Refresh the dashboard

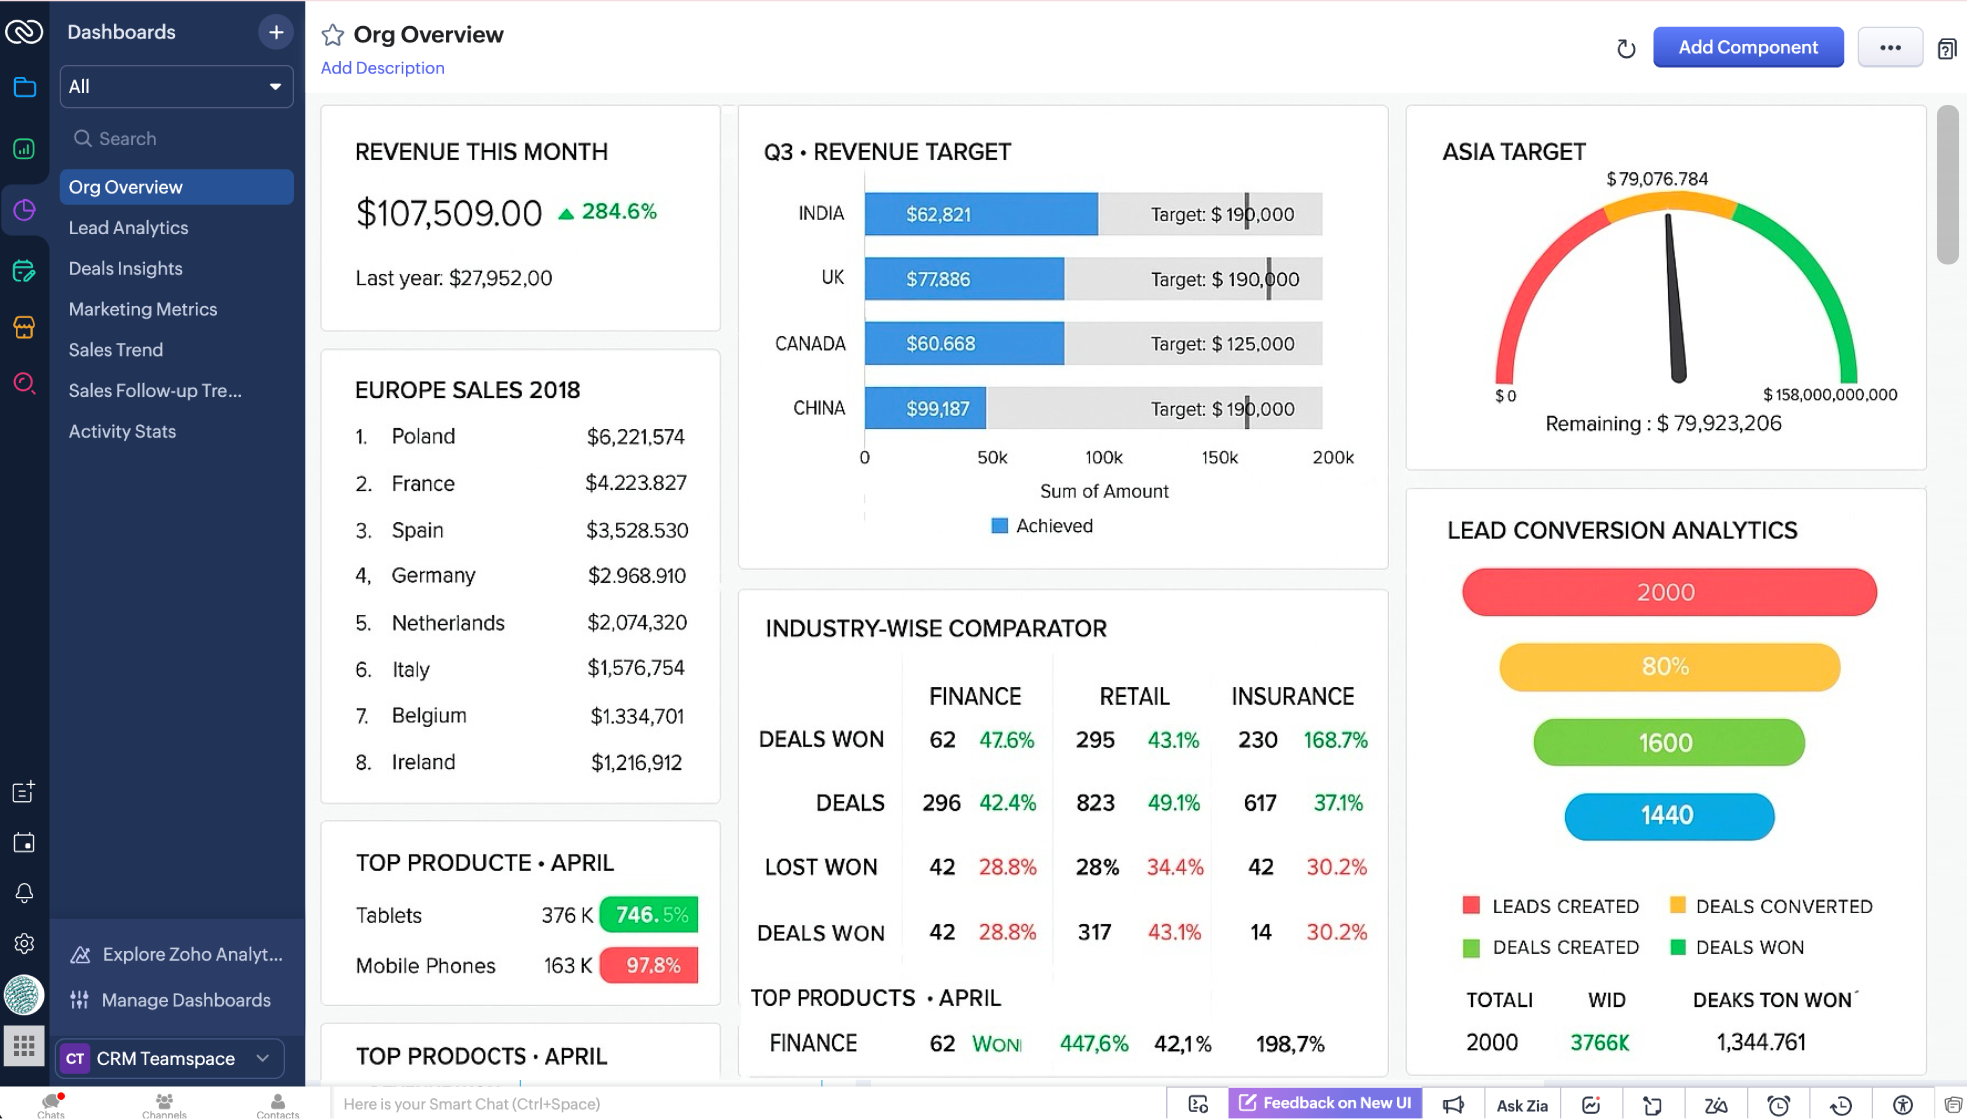pos(1626,48)
